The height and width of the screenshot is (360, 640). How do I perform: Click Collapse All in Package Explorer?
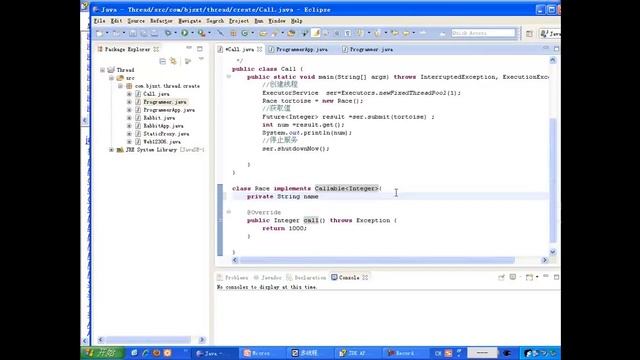click(x=162, y=61)
